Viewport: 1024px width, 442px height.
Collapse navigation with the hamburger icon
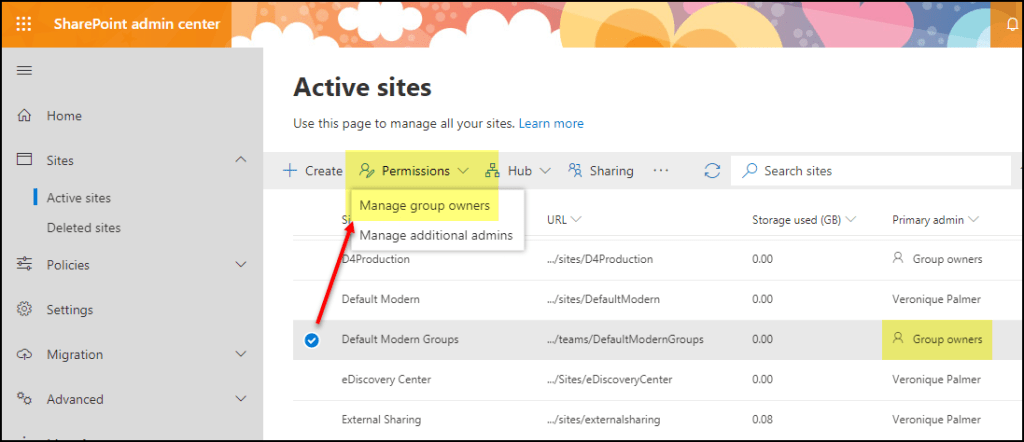[25, 70]
